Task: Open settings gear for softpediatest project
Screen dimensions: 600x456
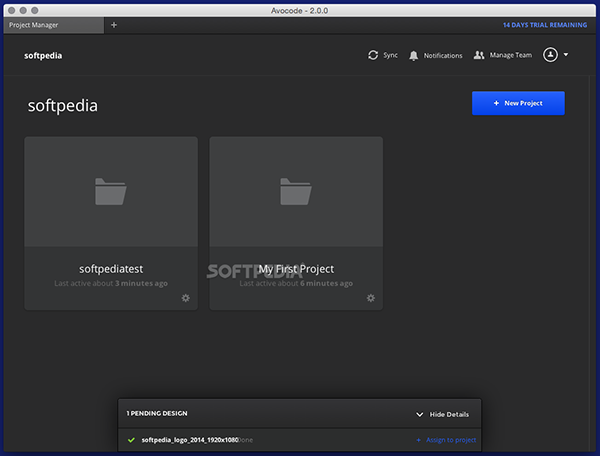Action: coord(185,297)
